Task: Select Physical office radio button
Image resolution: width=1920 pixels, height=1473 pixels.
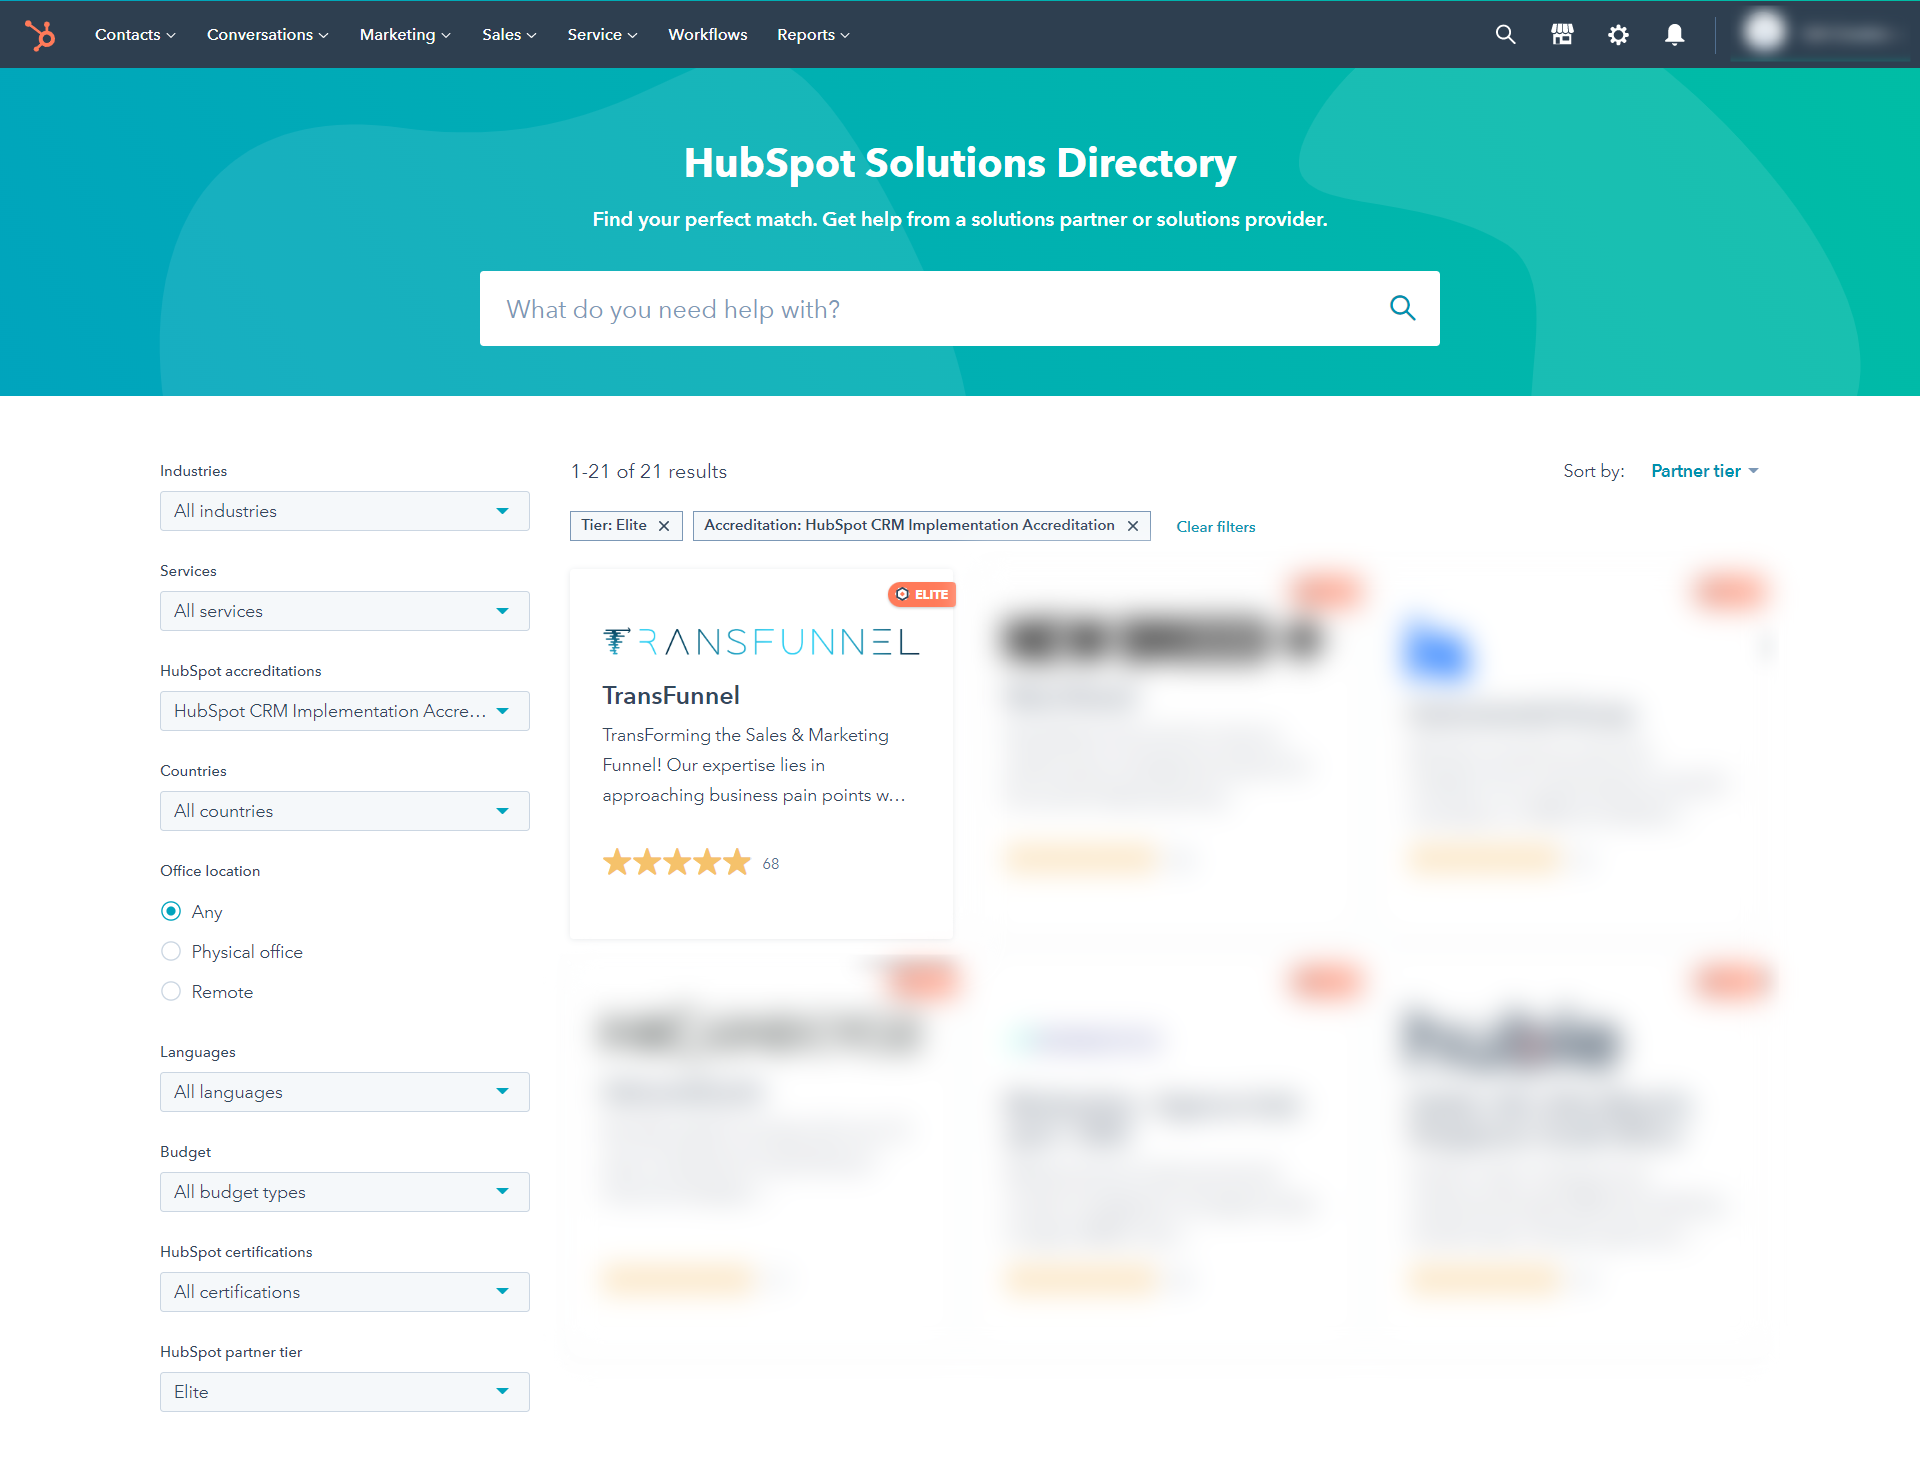Action: click(171, 951)
